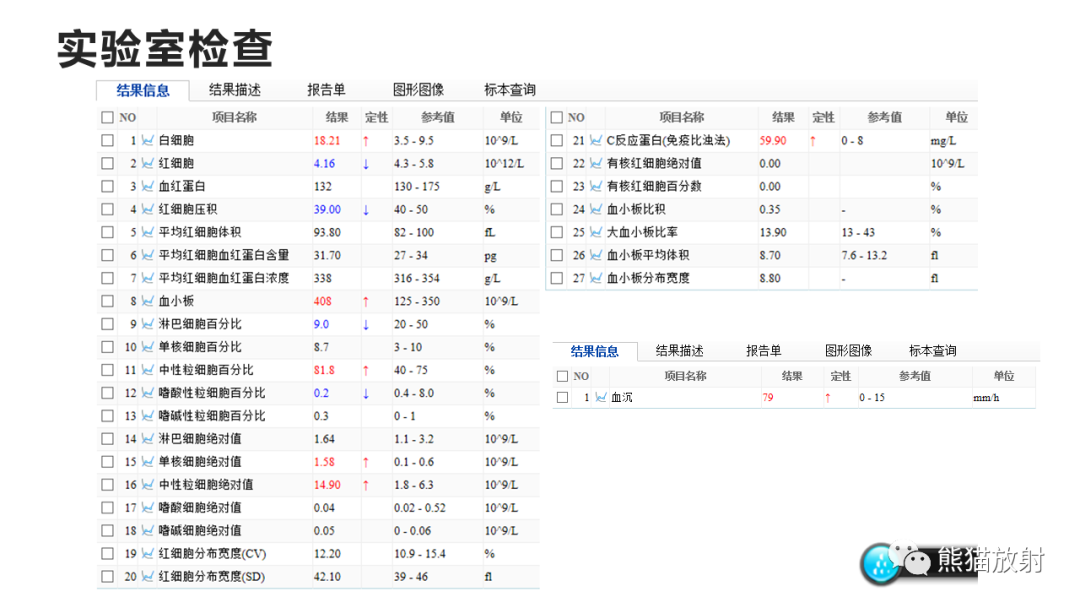Click the 4.16 red blood cell result
The image size is (1080, 608).
pyautogui.click(x=324, y=163)
